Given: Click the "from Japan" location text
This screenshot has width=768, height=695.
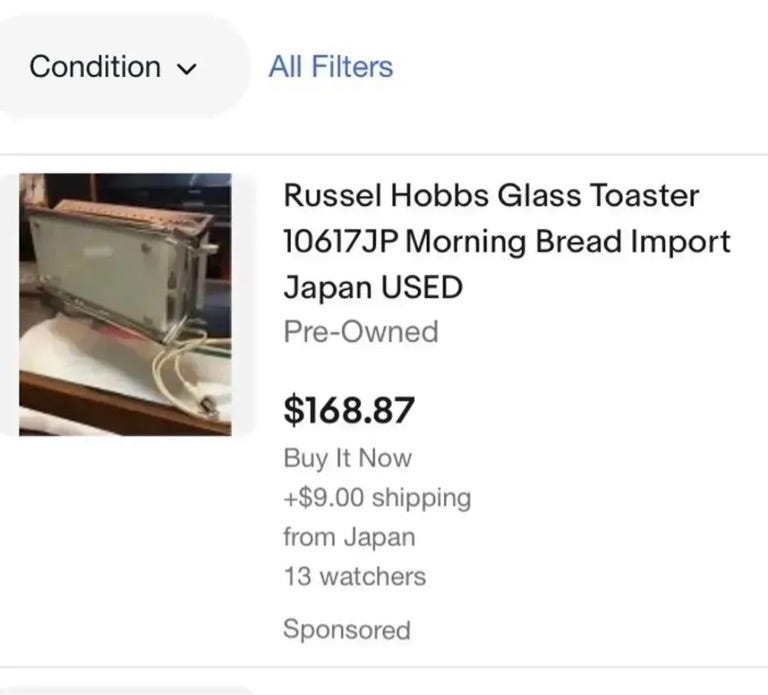Looking at the screenshot, I should click(x=348, y=536).
